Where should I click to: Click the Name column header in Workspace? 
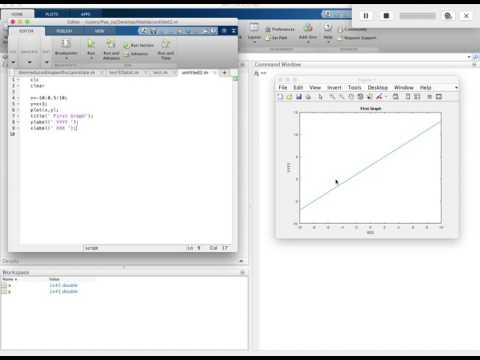coord(10,279)
